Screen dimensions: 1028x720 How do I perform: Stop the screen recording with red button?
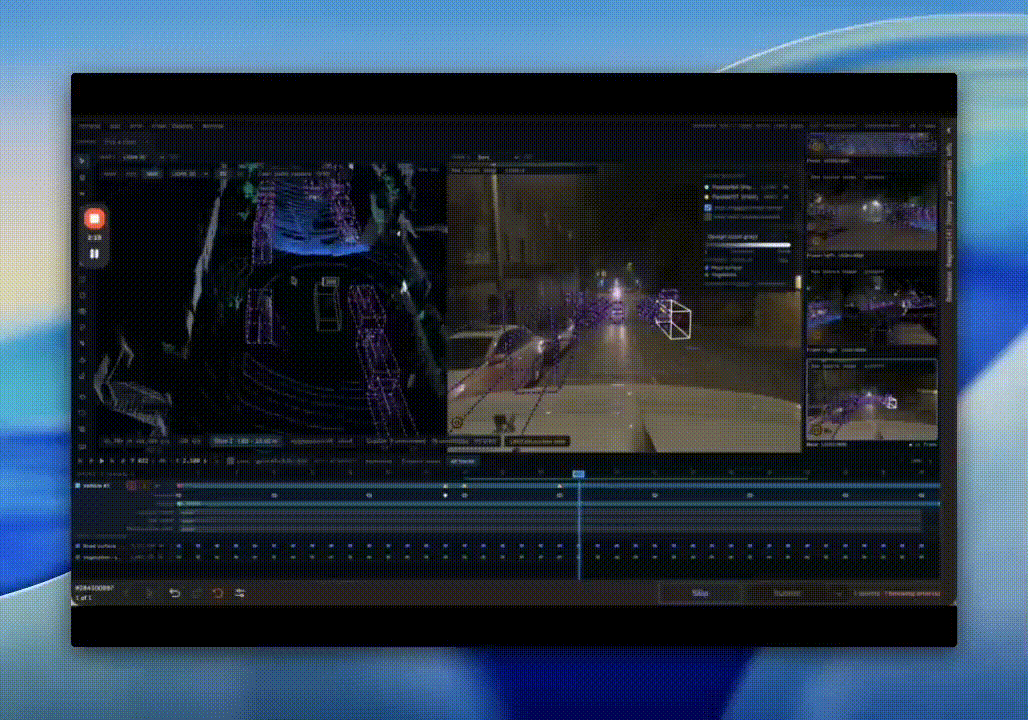pos(94,218)
